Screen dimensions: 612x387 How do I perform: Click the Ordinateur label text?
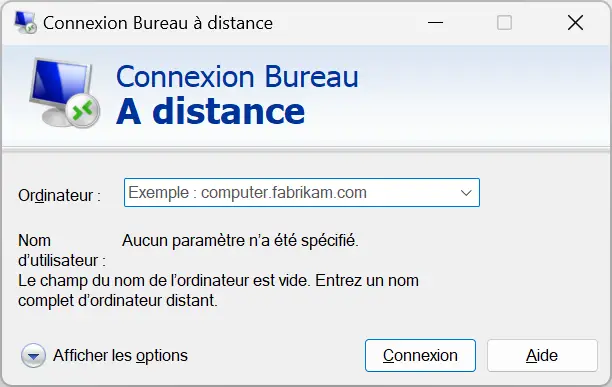point(59,195)
